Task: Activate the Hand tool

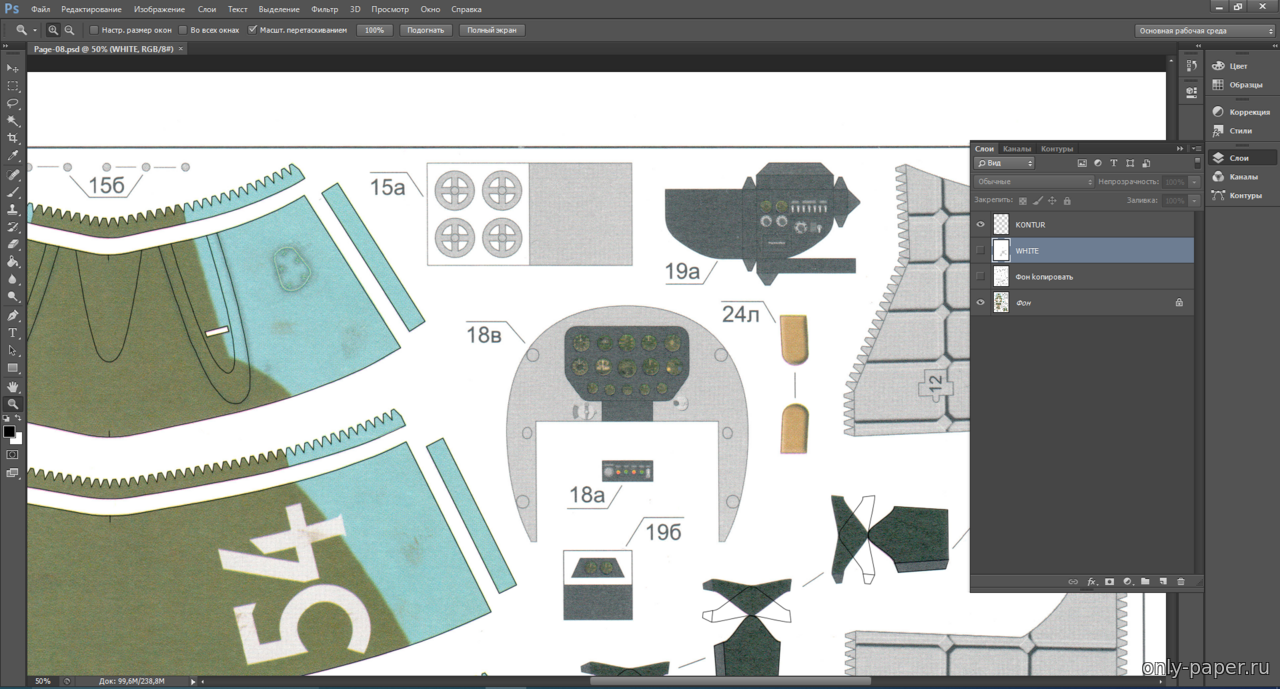Action: [x=13, y=386]
